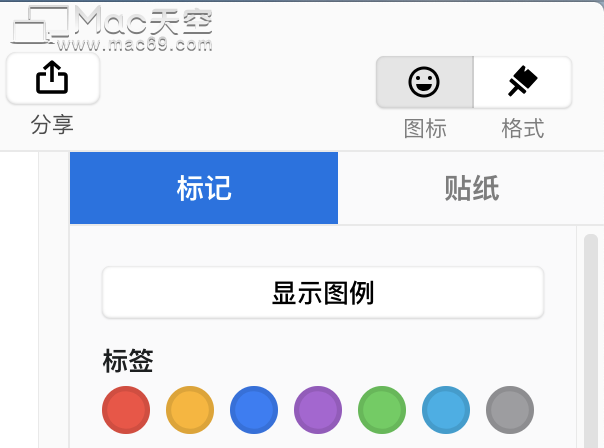Click the share export icon
604x448 pixels.
coord(53,78)
